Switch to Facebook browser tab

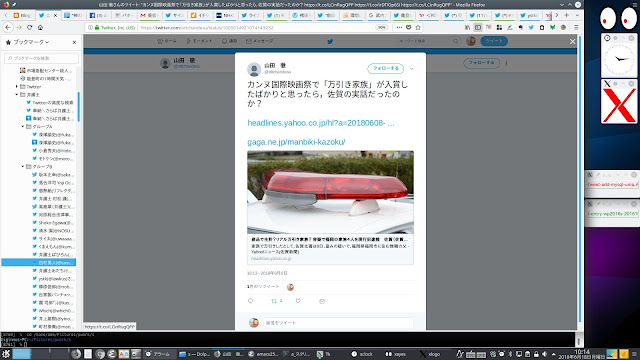tap(98, 15)
